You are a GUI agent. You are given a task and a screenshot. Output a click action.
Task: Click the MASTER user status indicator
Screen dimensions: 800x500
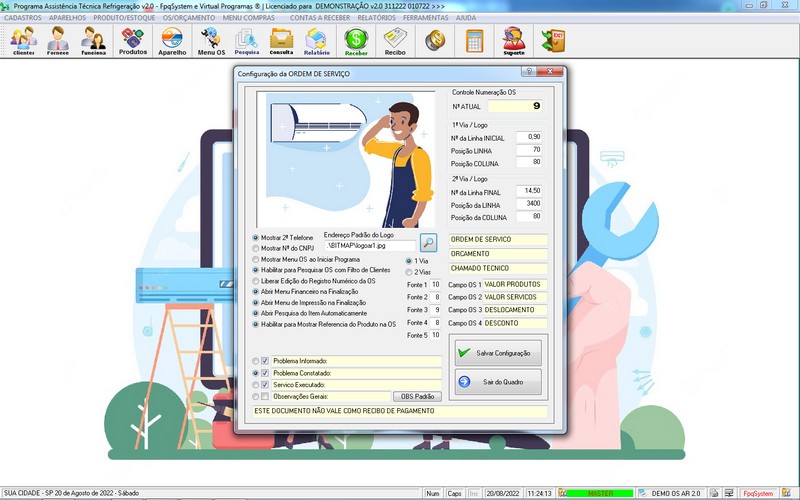tap(599, 493)
